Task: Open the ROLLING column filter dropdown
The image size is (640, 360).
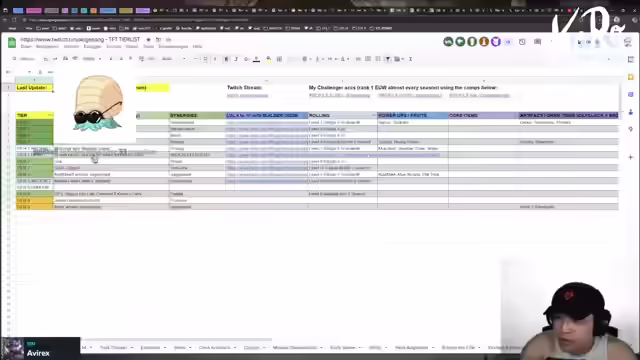Action: click(x=373, y=116)
